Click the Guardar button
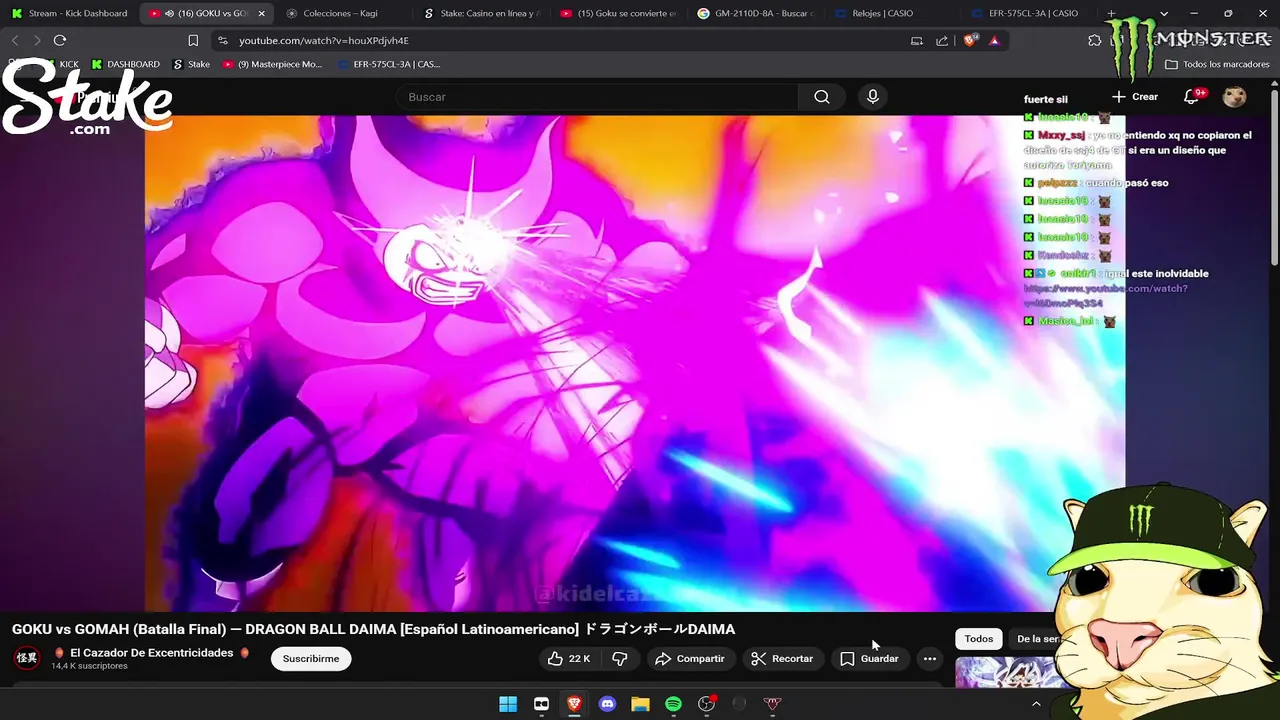Image resolution: width=1280 pixels, height=720 pixels. [x=870, y=659]
